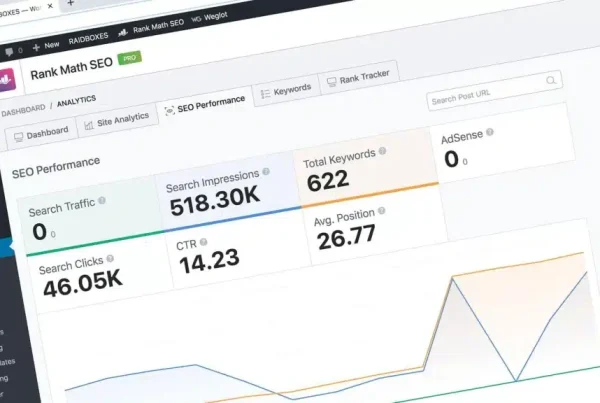Click the CTR 14.23 value
The height and width of the screenshot is (403, 600).
click(x=209, y=261)
